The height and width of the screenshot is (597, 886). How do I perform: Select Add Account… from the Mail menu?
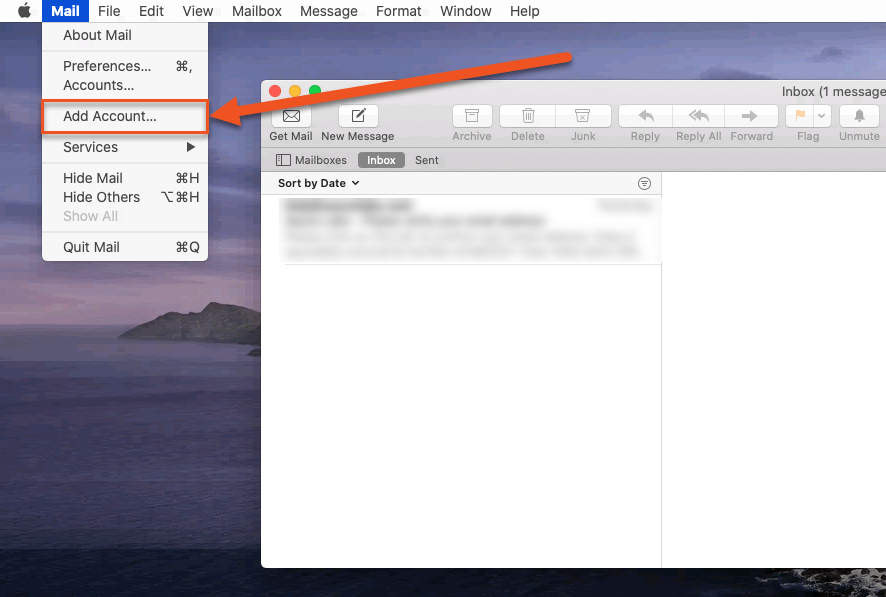pyautogui.click(x=110, y=116)
